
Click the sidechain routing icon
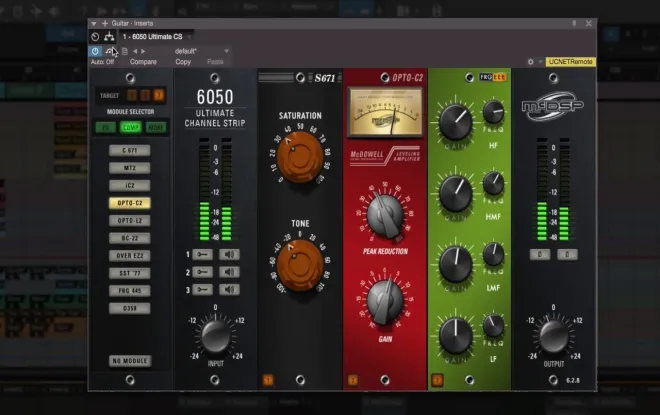tap(109, 37)
